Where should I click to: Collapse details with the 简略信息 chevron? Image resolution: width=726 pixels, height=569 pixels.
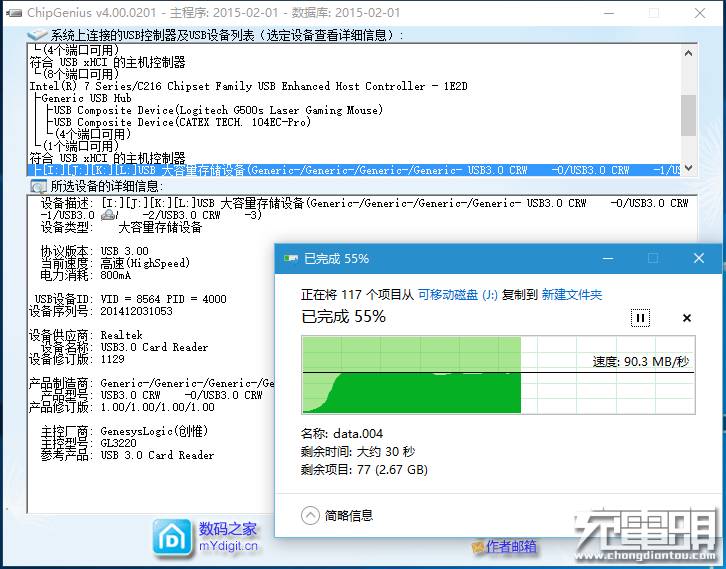click(x=310, y=515)
